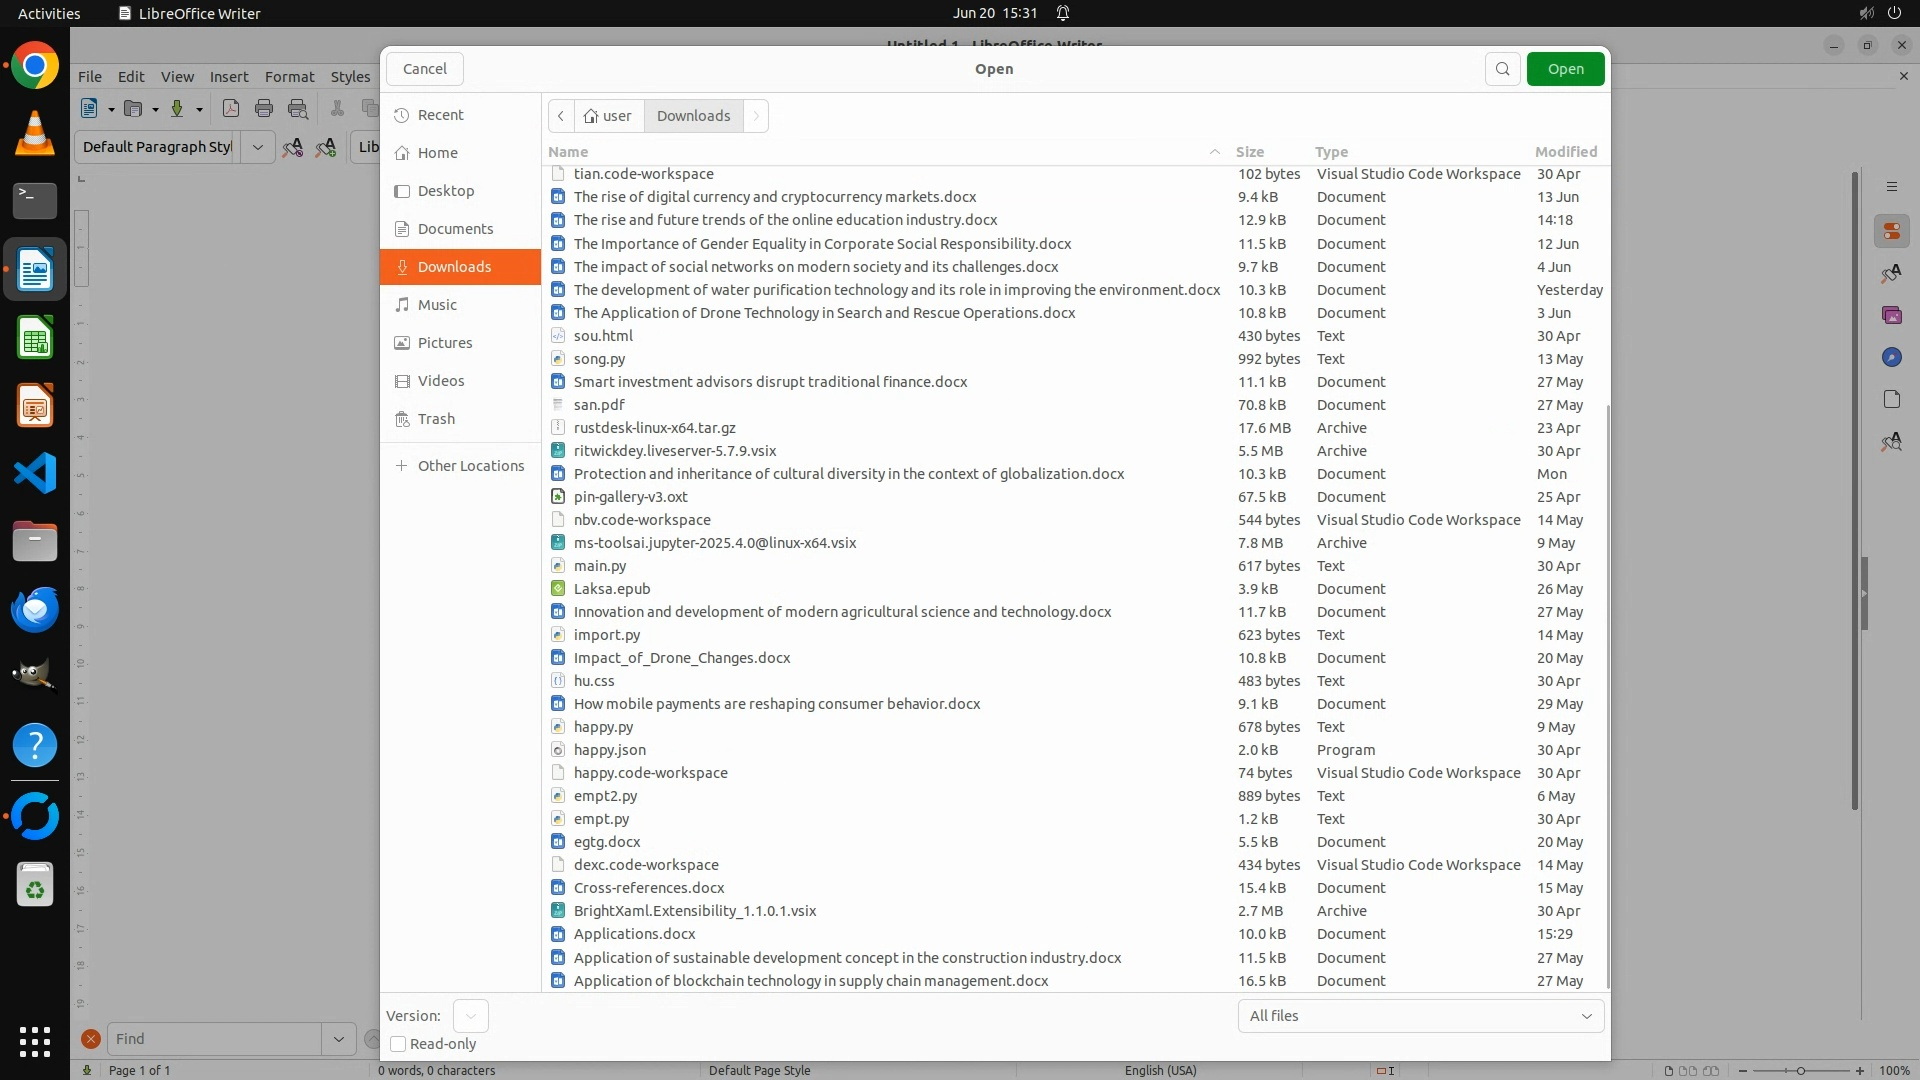This screenshot has width=1920, height=1080.
Task: Open the Navigator sidebar panel icon
Action: point(1891,357)
